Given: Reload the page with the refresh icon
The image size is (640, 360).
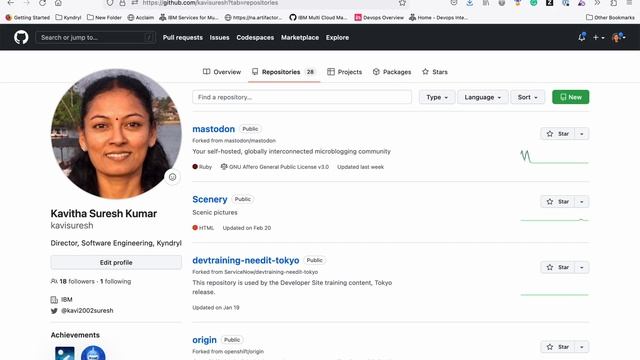Looking at the screenshot, I should coord(42,3).
